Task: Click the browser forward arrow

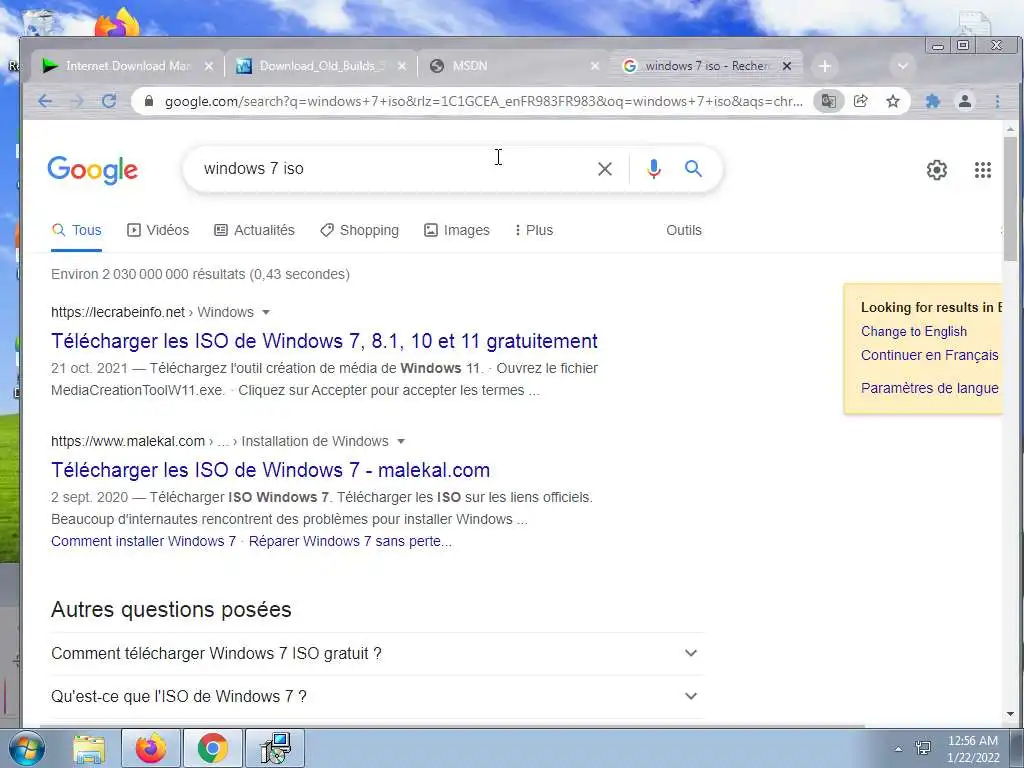Action: [77, 101]
